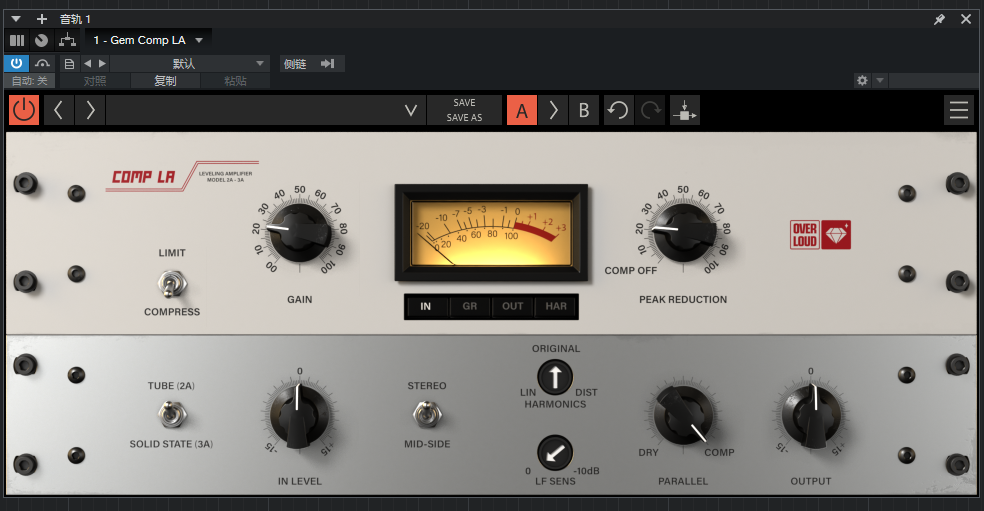Select the B preset slot

click(x=584, y=110)
